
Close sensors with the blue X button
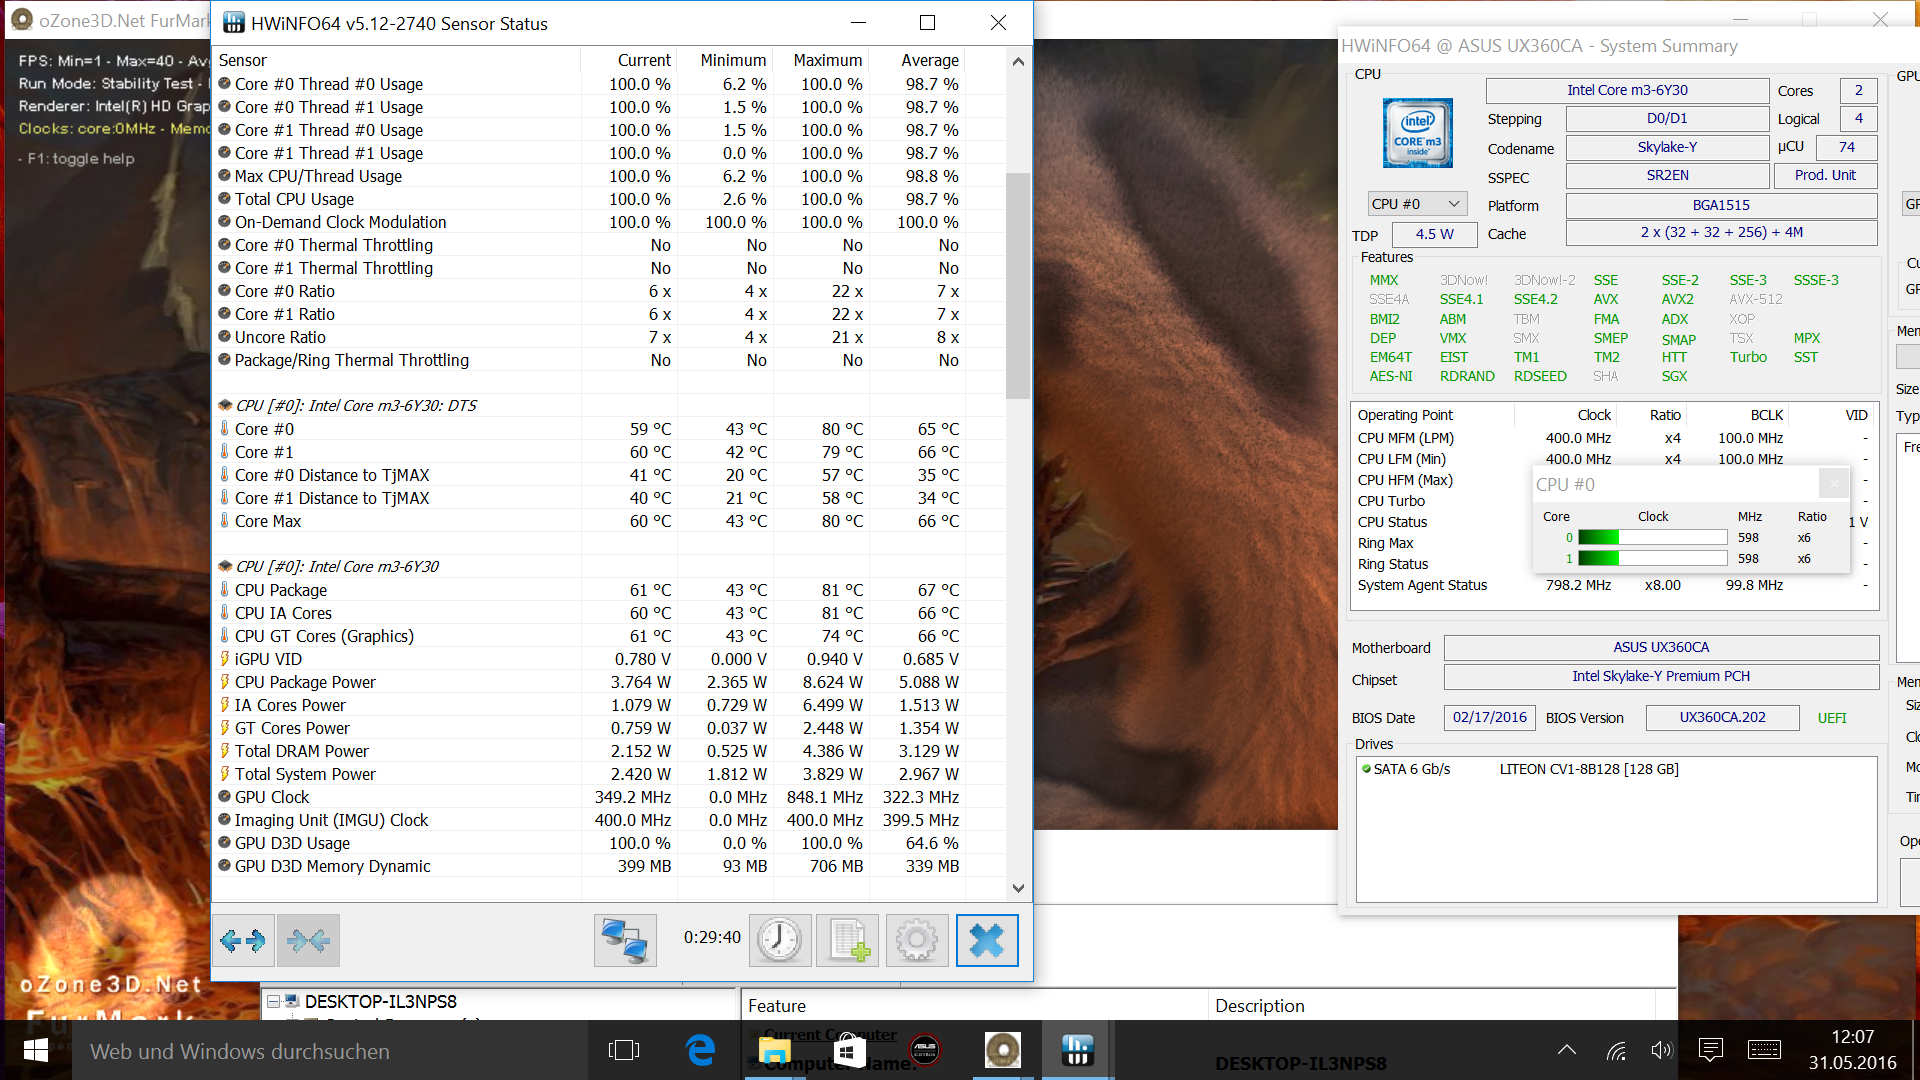pos(987,940)
